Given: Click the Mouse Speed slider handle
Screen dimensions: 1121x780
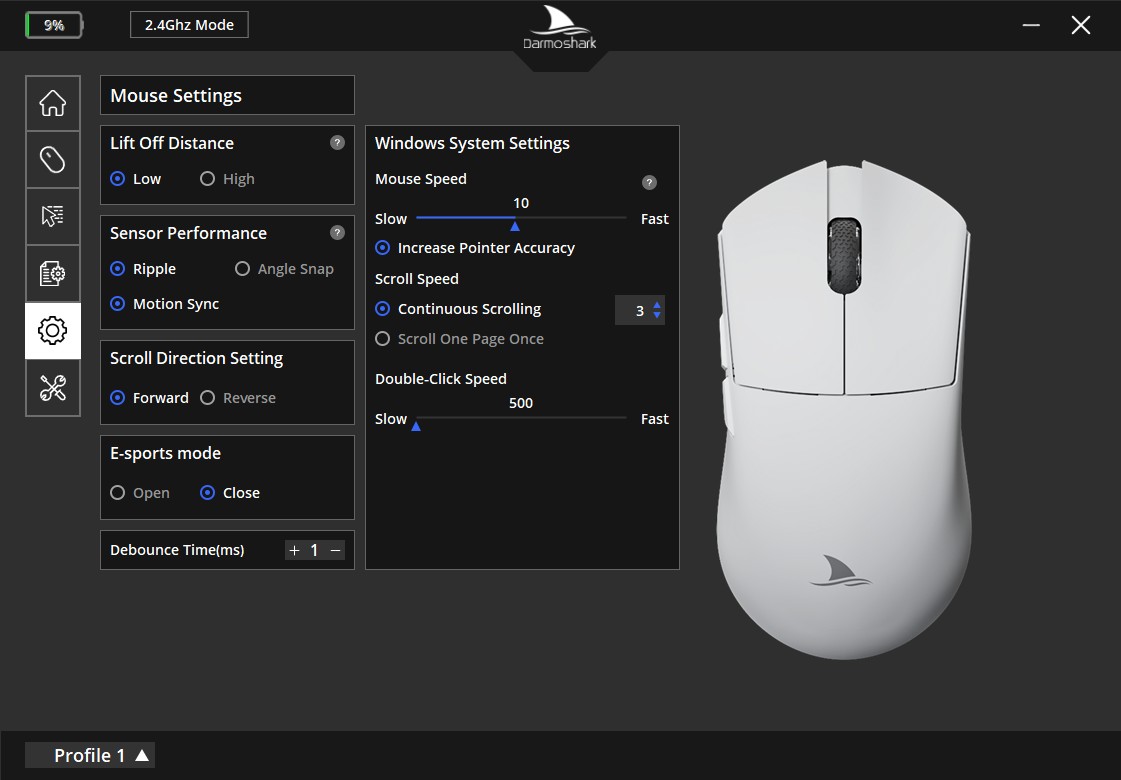Looking at the screenshot, I should click(x=515, y=226).
